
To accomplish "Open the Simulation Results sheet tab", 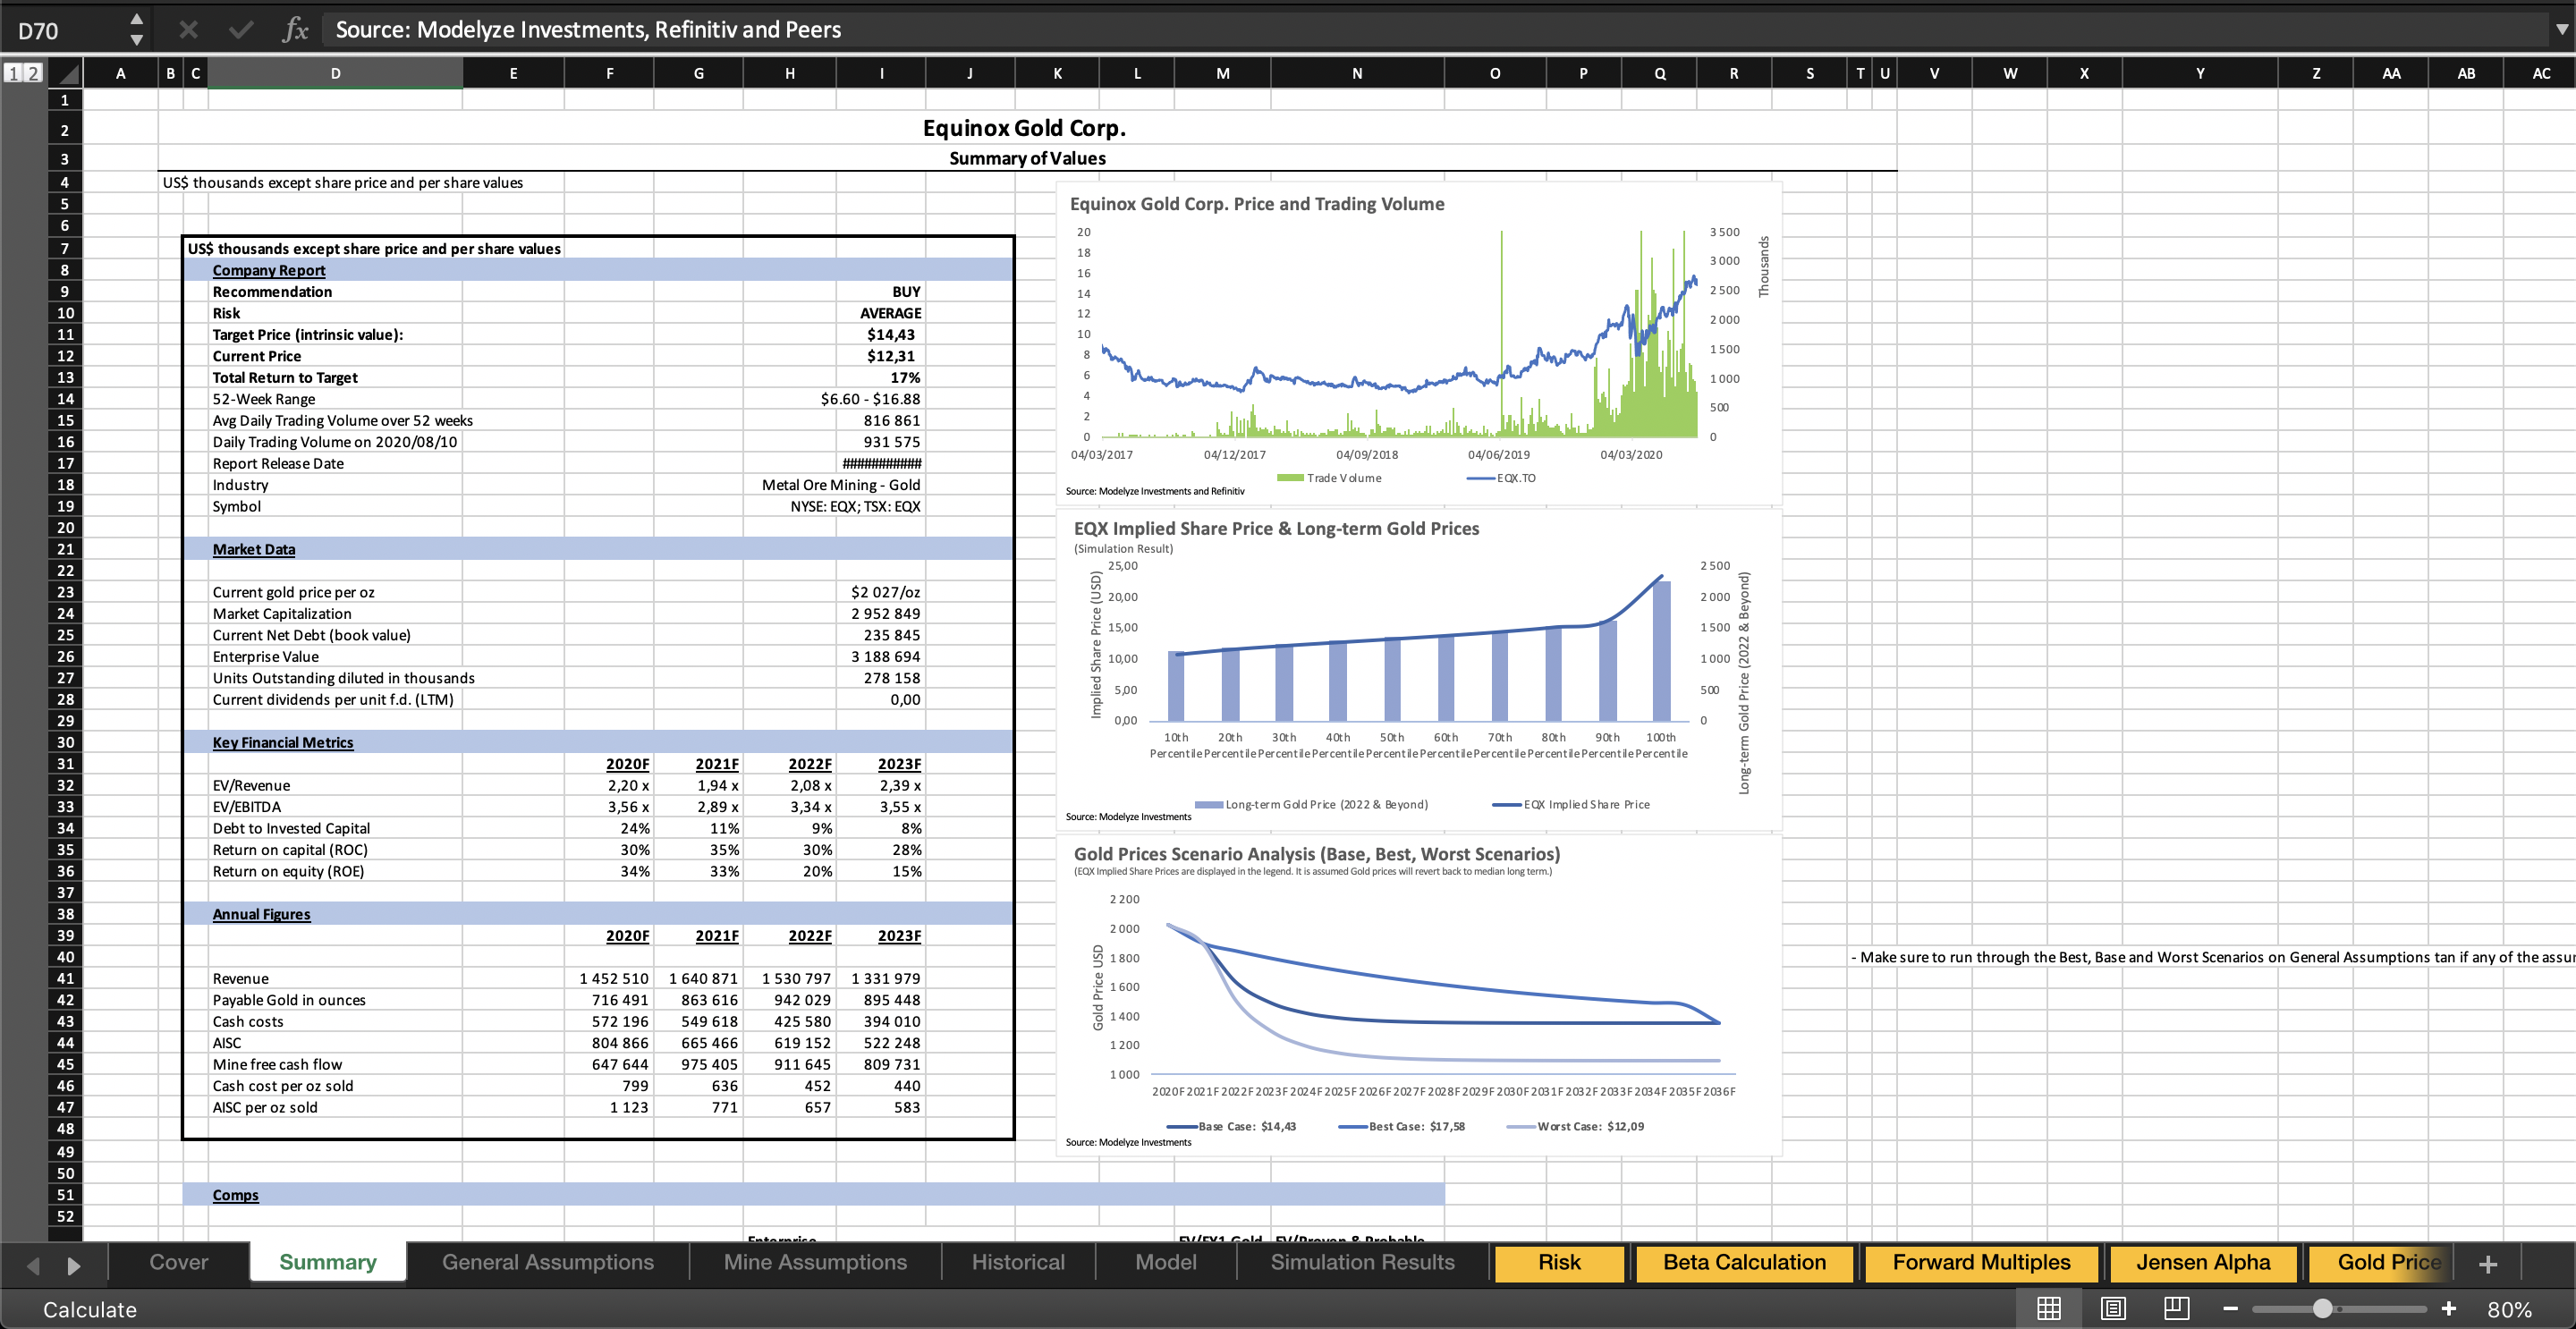I will (1362, 1262).
